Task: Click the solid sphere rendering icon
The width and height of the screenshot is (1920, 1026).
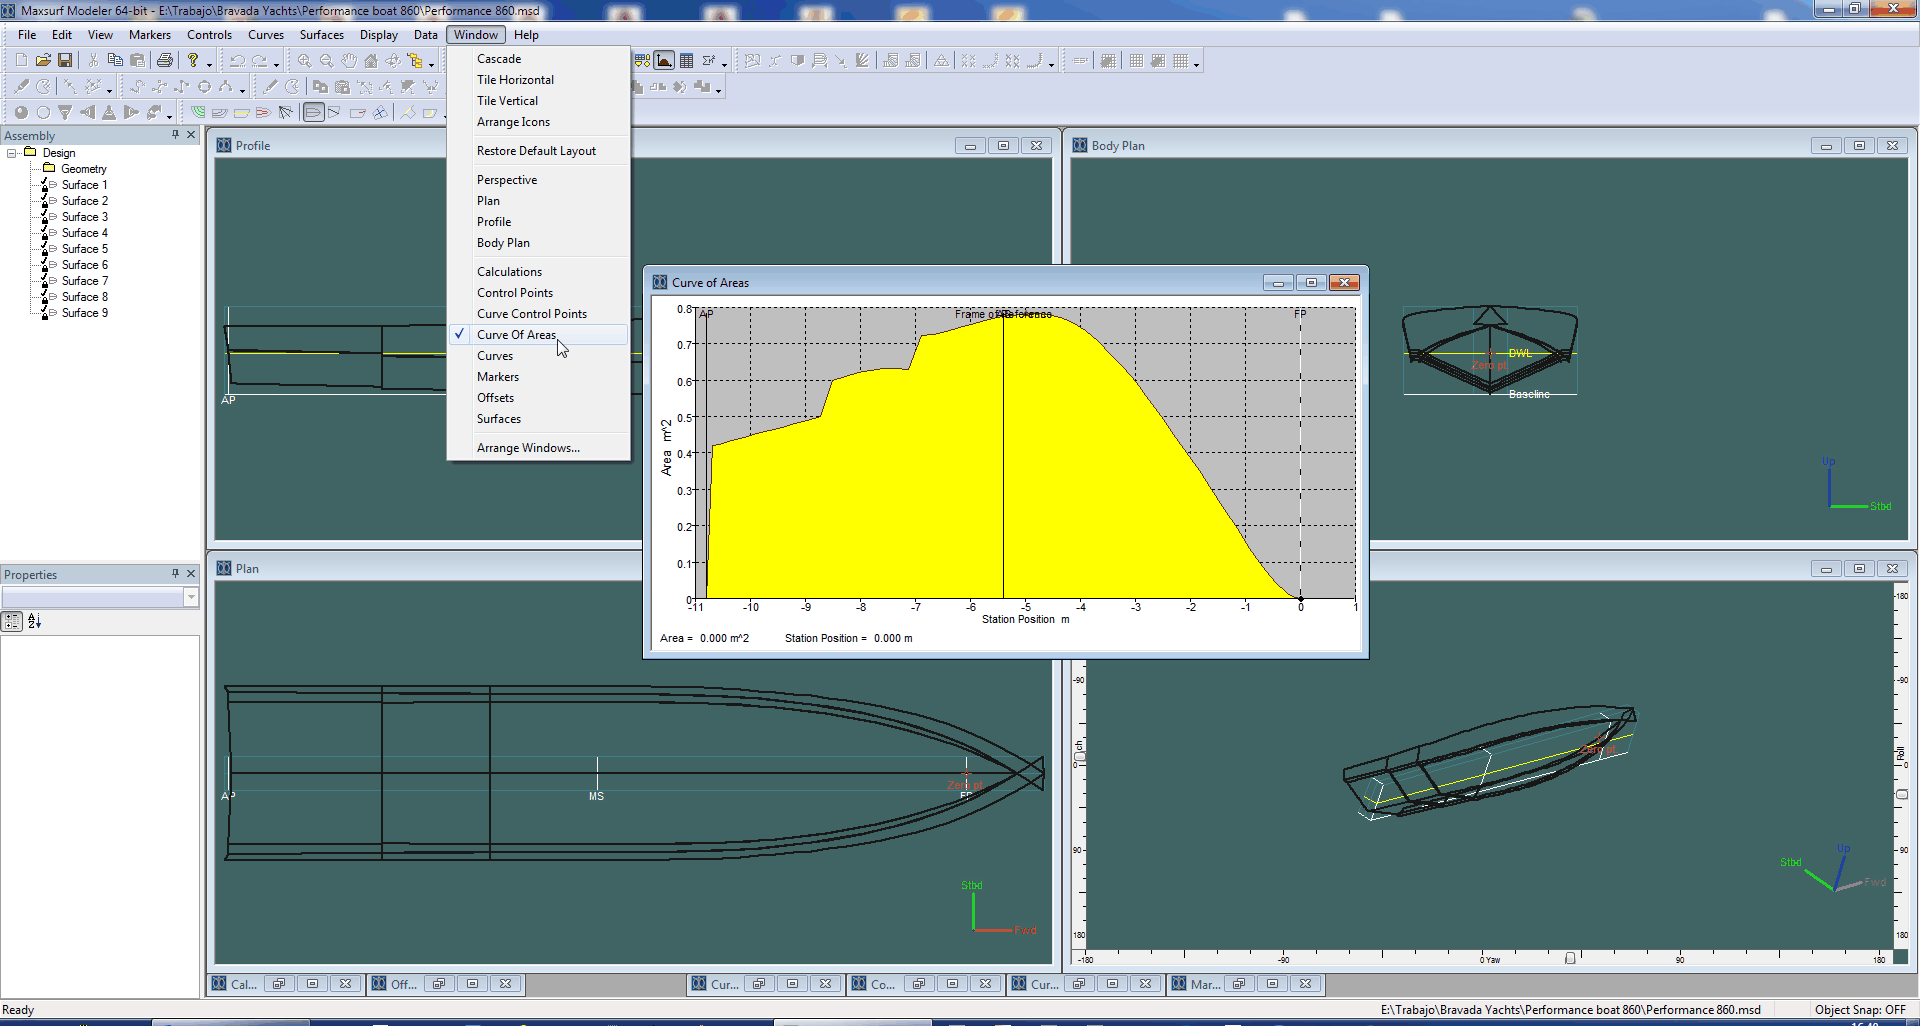Action: (21, 113)
